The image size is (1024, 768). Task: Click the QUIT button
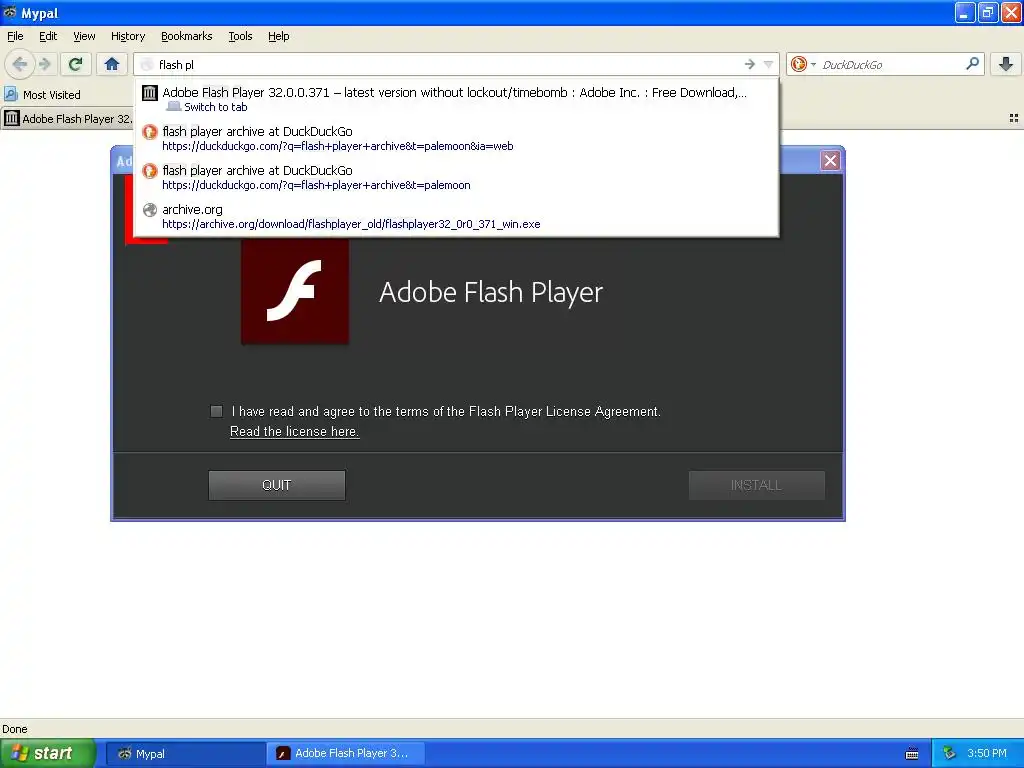click(277, 485)
